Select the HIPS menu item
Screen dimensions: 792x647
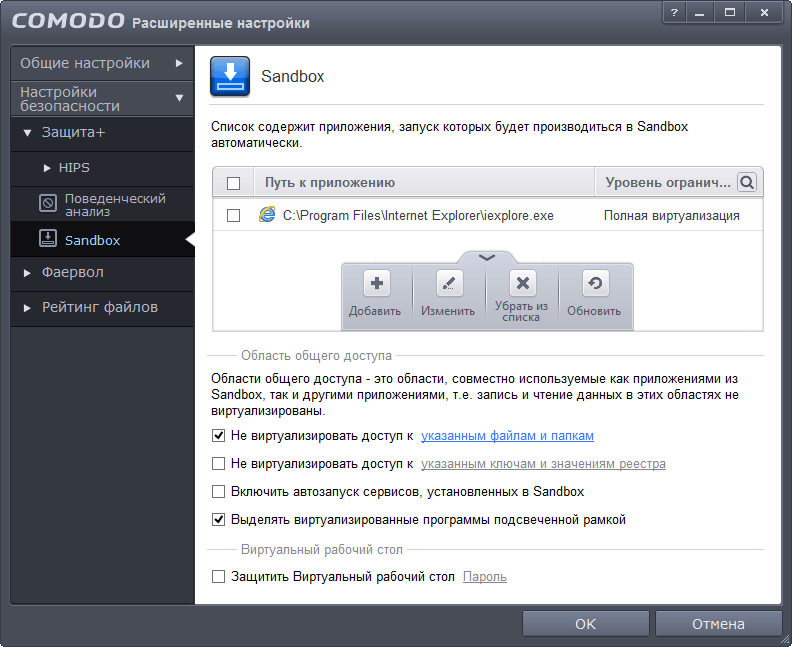(x=102, y=168)
